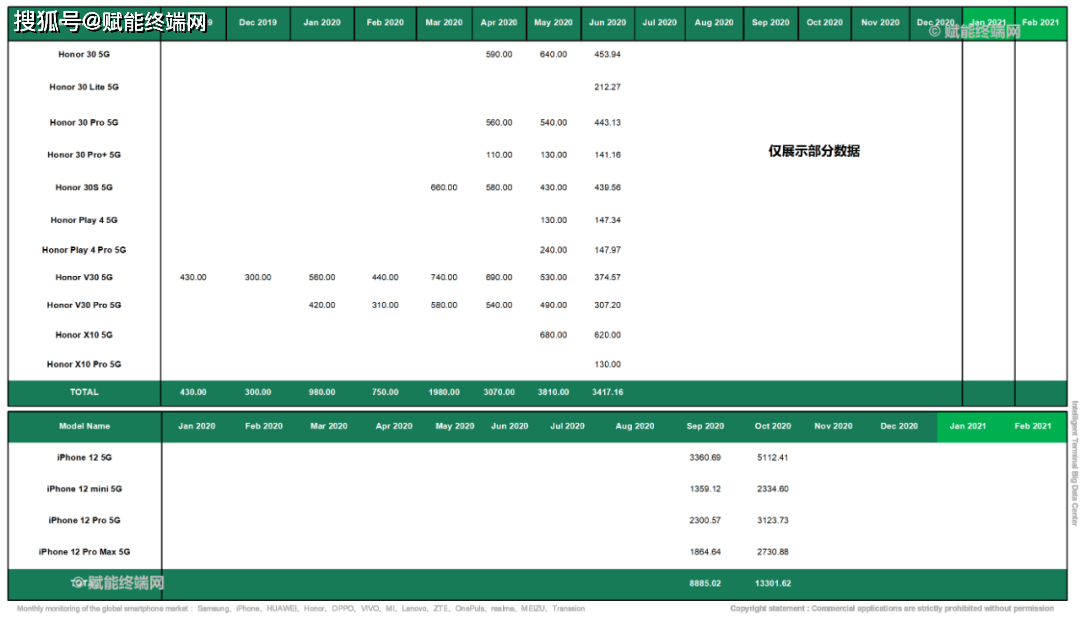Image resolution: width=1080 pixels, height=617 pixels.
Task: Select the green Jan 2021 header in the iPhone table
Action: click(967, 426)
